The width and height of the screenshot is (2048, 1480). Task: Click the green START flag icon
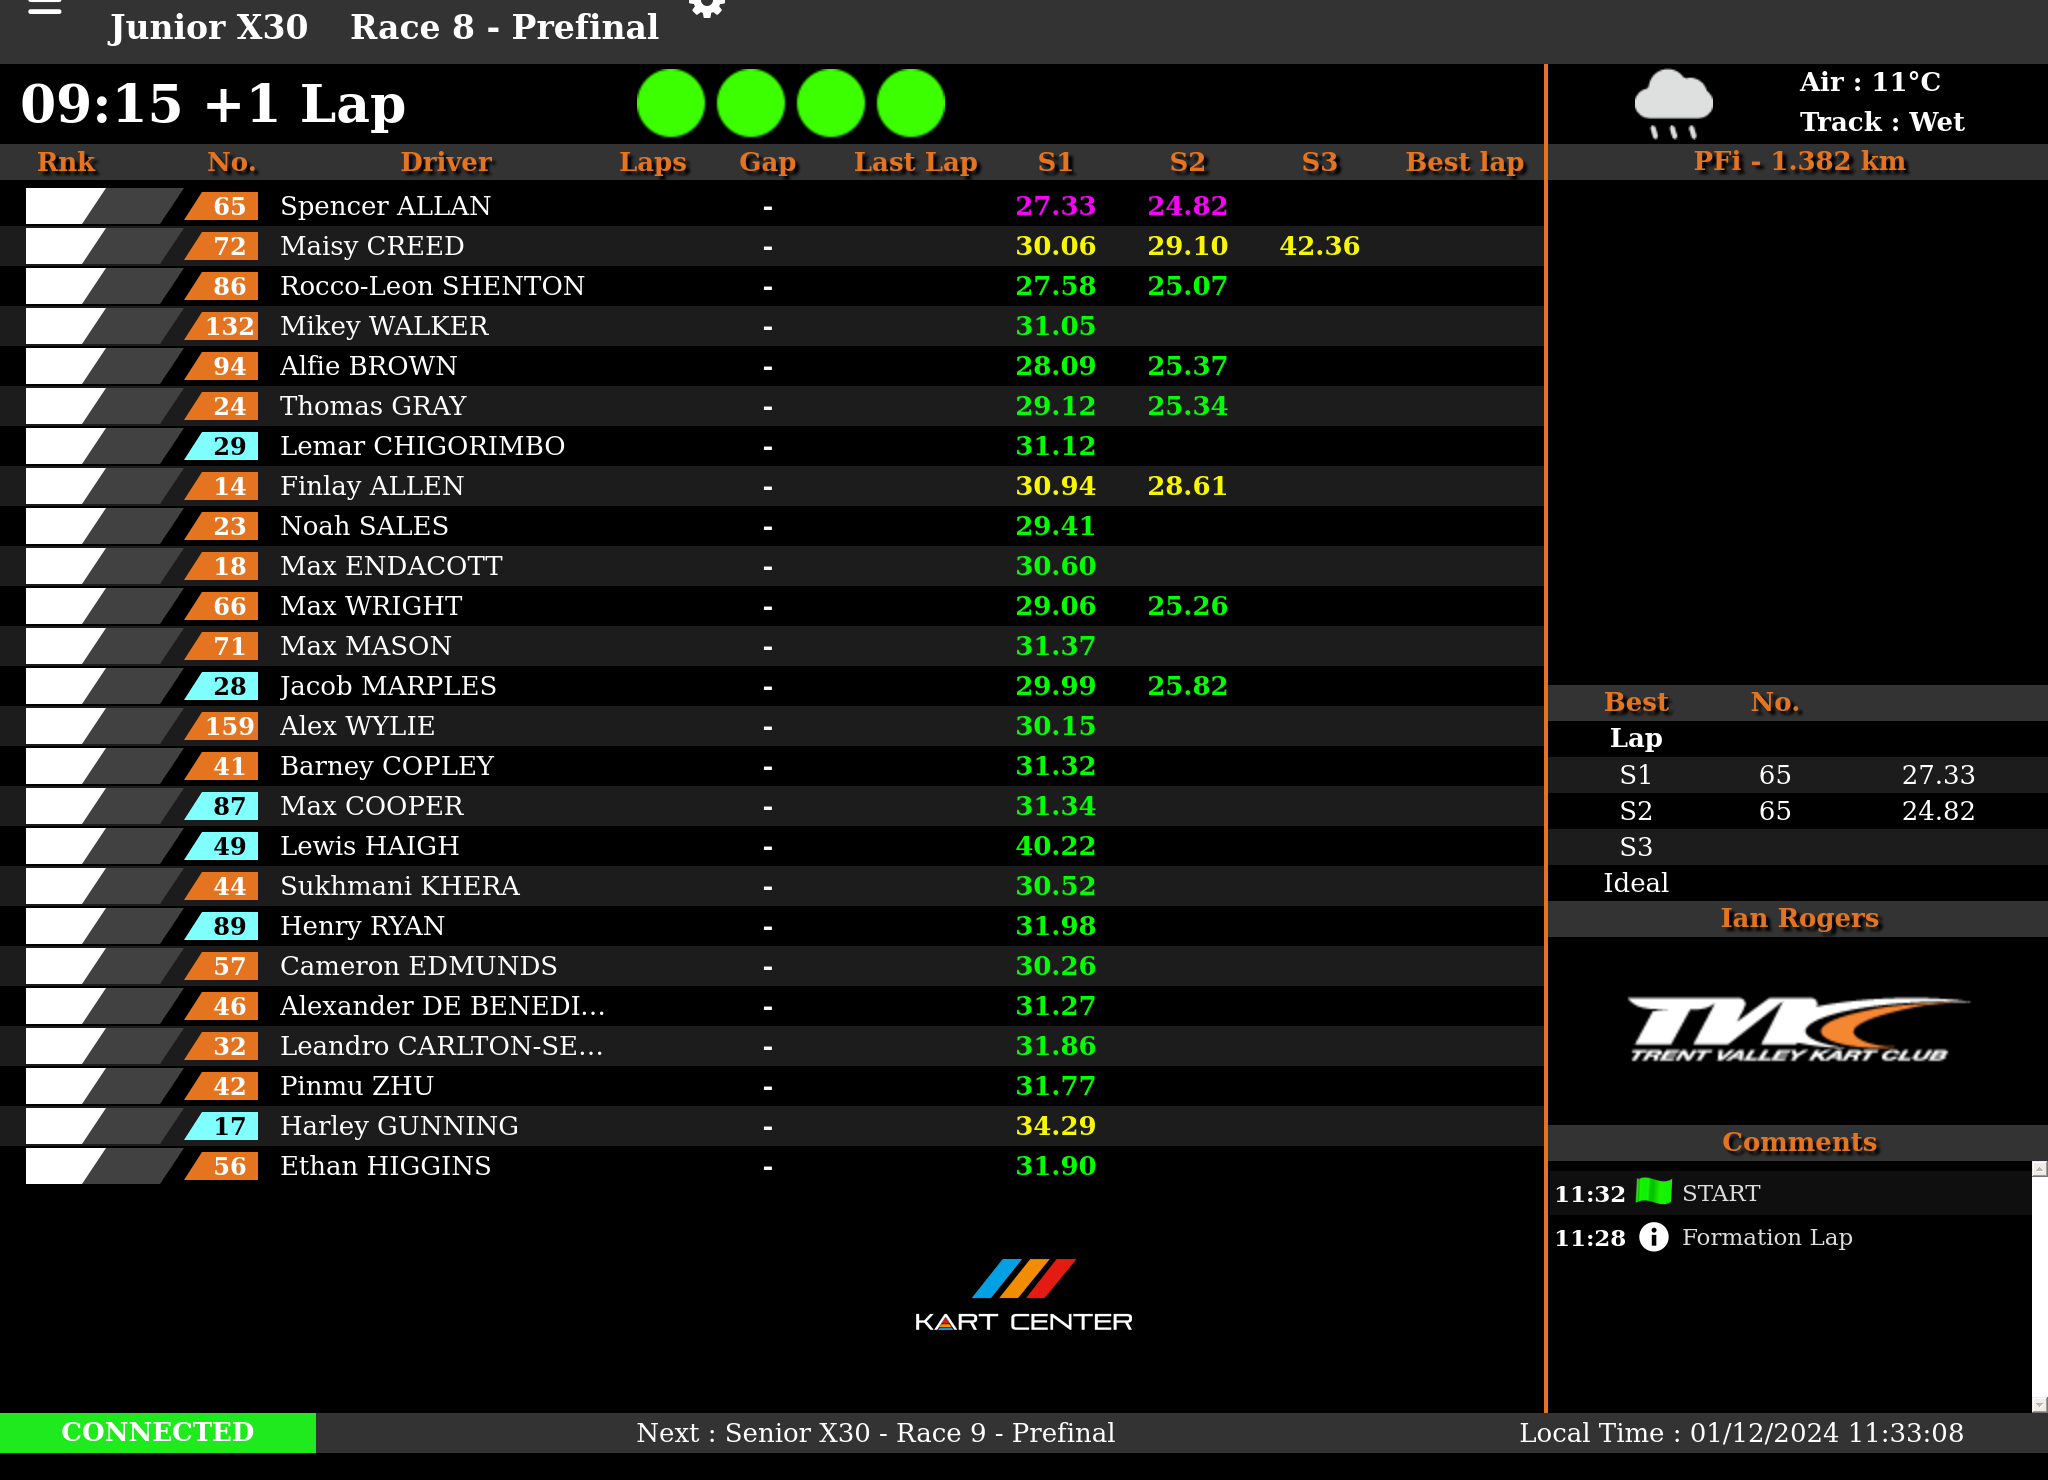click(x=1653, y=1192)
